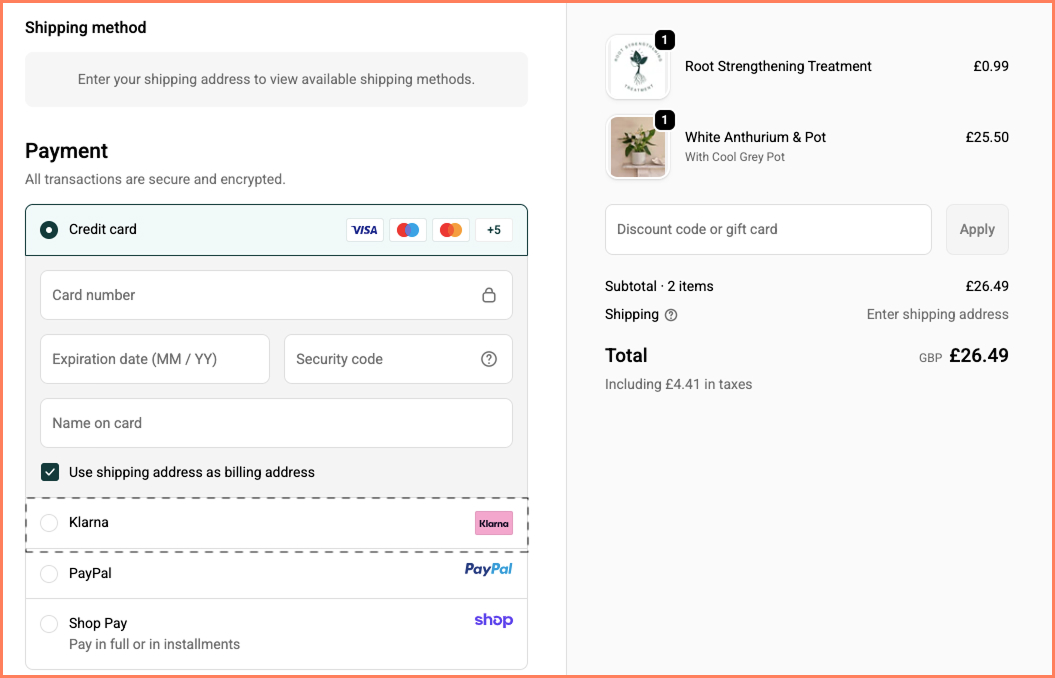Viewport: 1055px width, 678px height.
Task: Click the discount code input field
Action: [768, 229]
